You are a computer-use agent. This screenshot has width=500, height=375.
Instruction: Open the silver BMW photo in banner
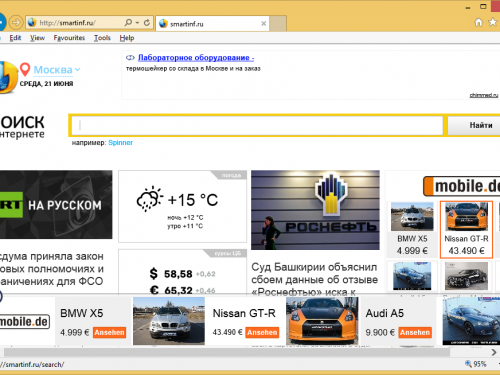click(169, 321)
